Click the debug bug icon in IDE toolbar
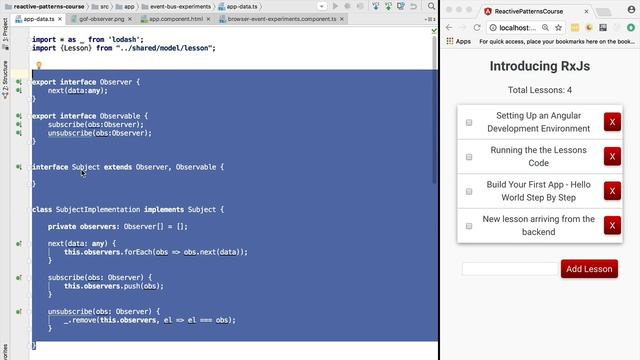The image size is (640, 360). click(x=348, y=6)
